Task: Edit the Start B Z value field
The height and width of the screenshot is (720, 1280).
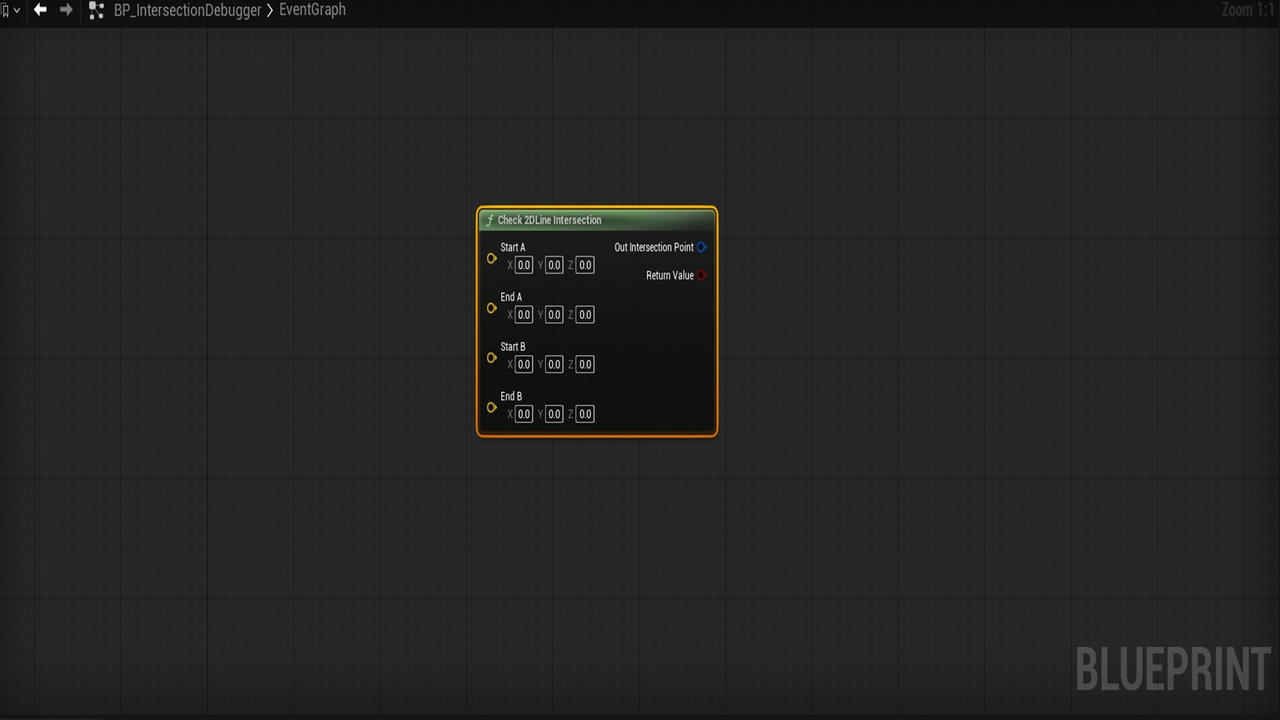Action: click(x=585, y=364)
